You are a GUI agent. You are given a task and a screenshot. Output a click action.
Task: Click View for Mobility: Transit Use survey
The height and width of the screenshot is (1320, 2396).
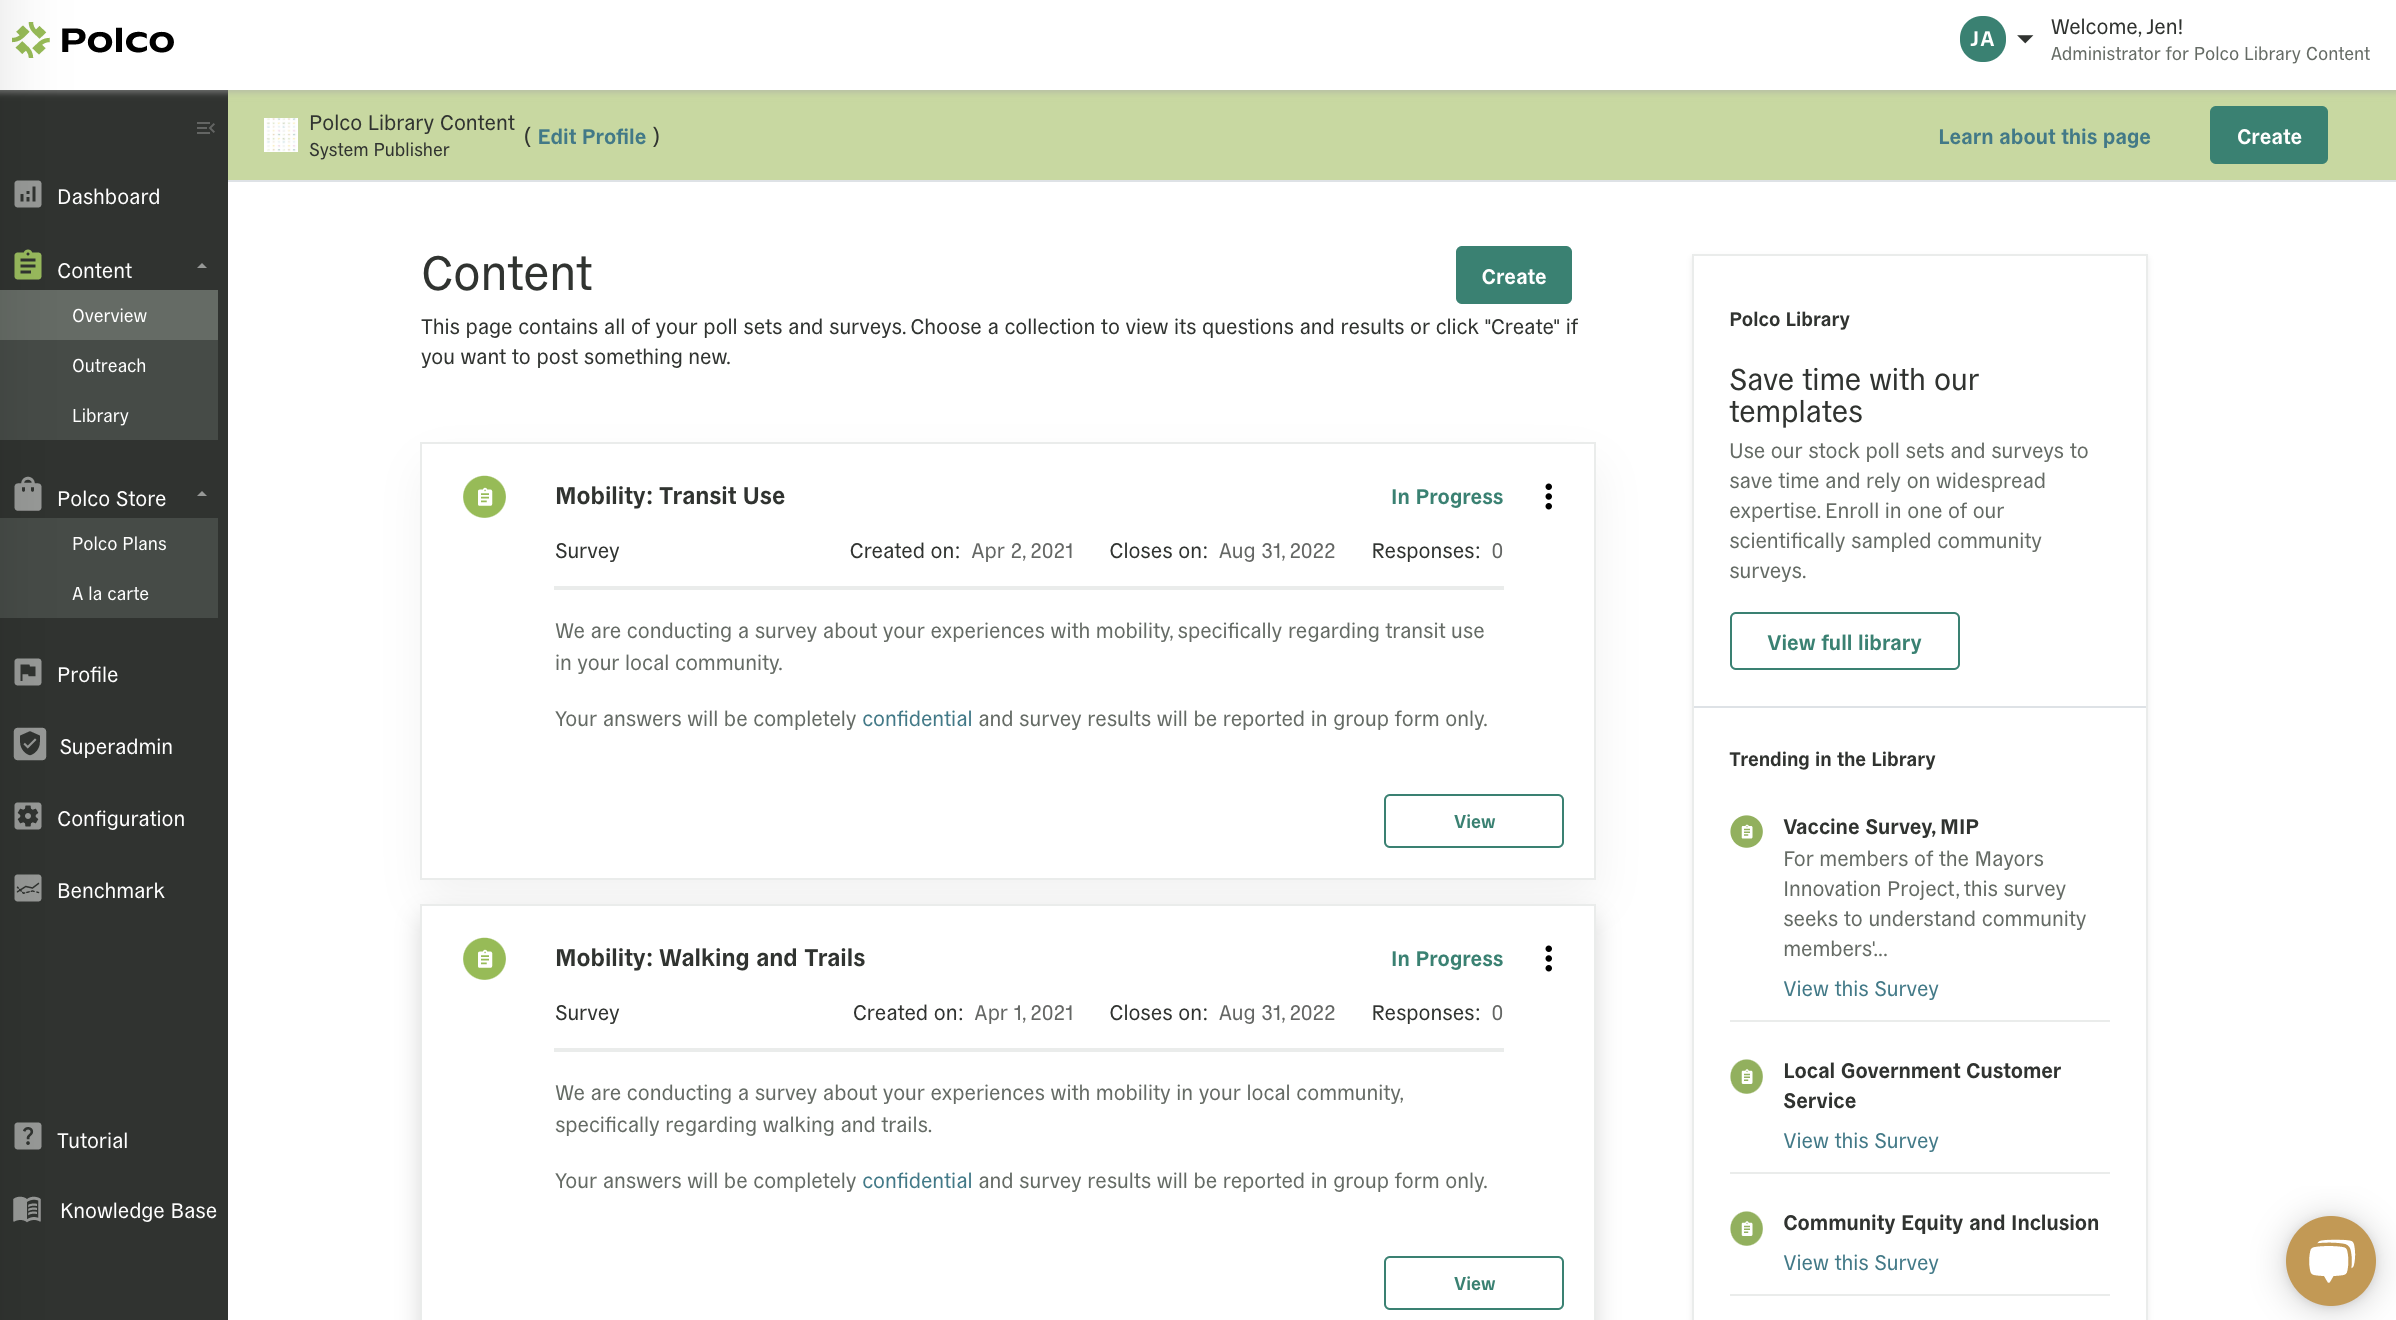click(1474, 821)
